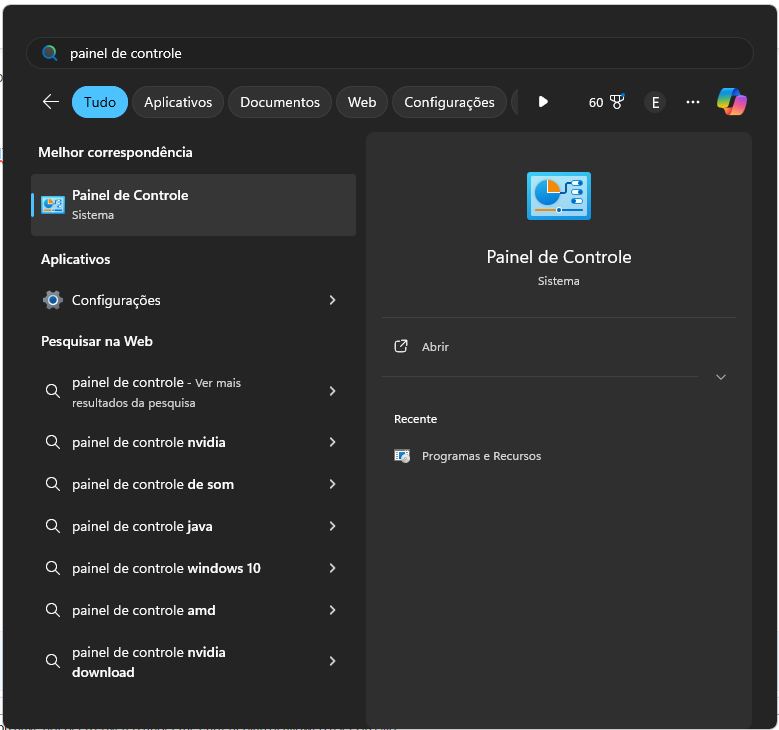The image size is (779, 730).
Task: Select 'painel de controle amd' suggestion
Action: 193,610
